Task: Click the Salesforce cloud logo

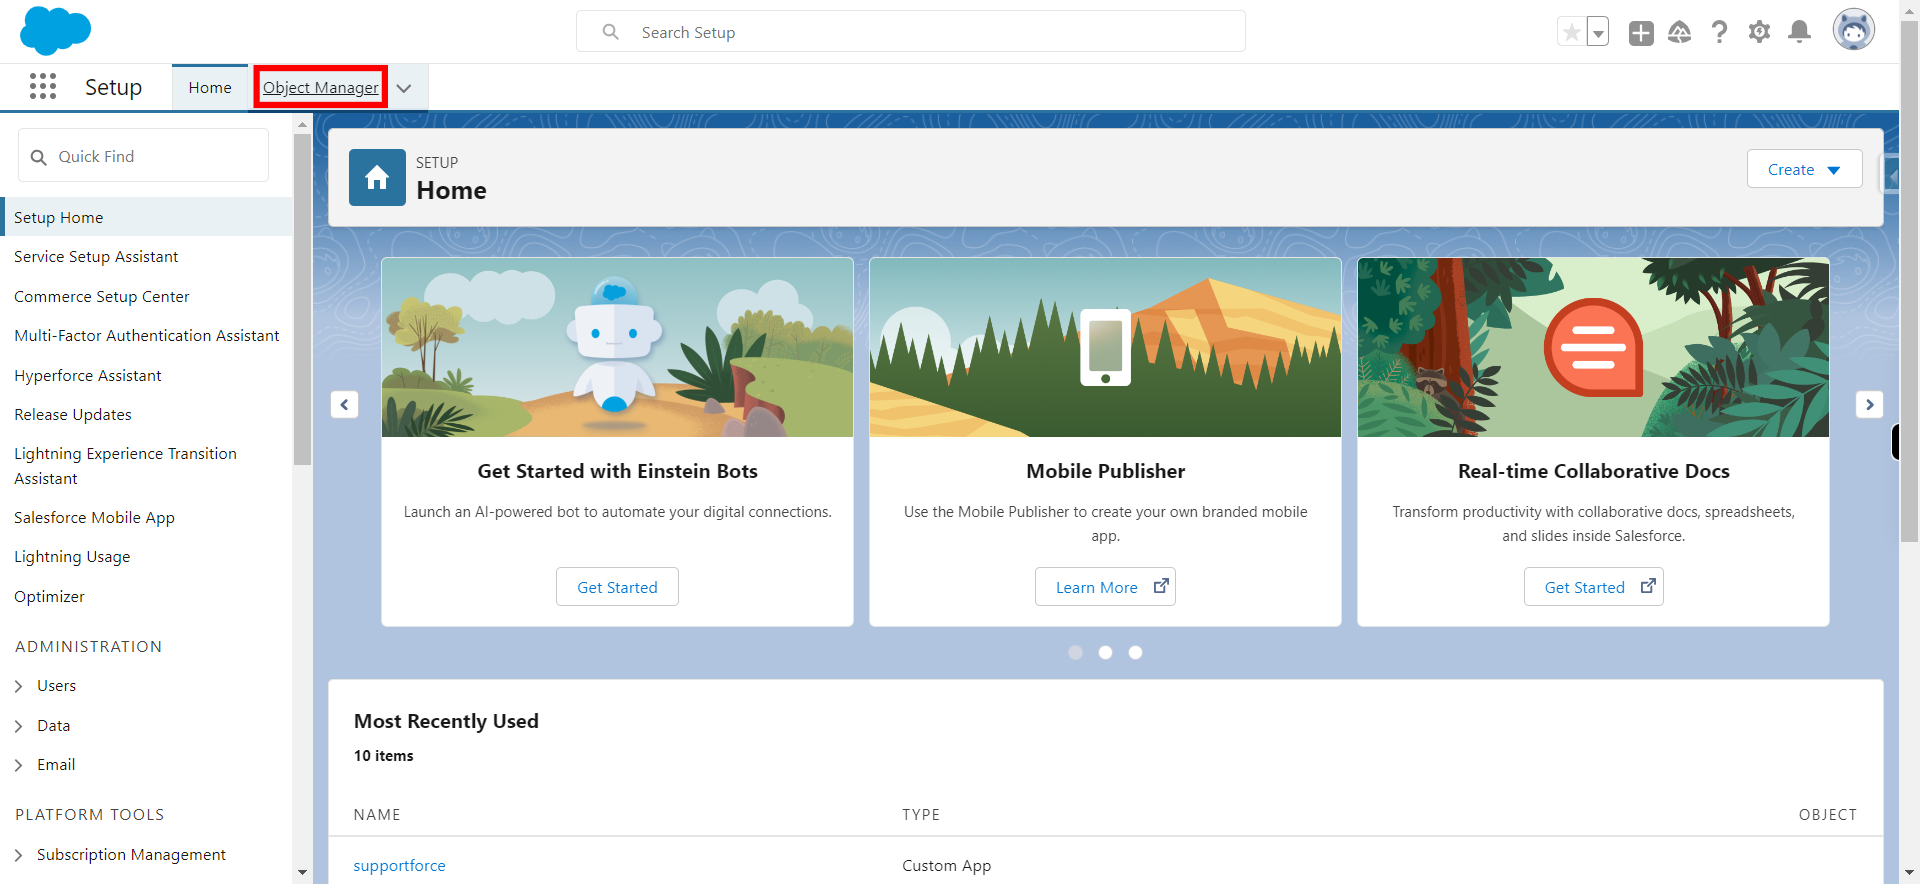Action: [55, 30]
